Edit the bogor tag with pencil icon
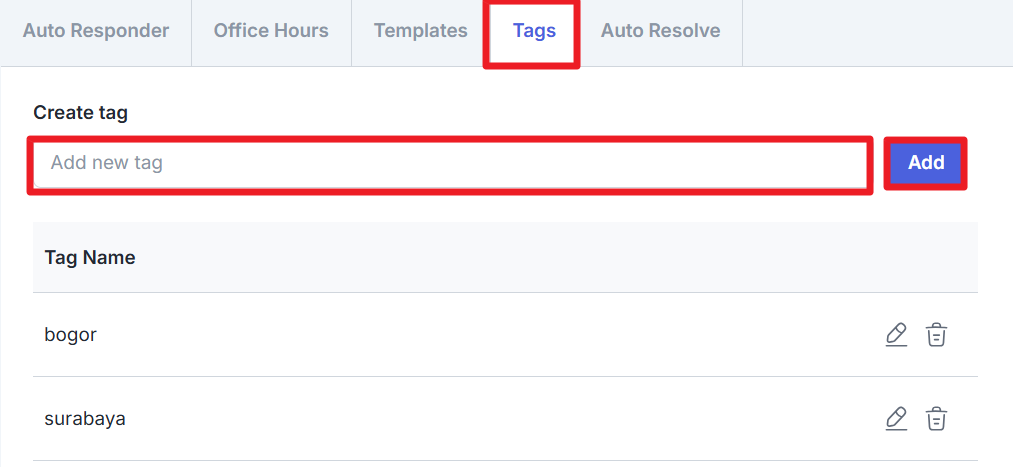 pos(896,335)
